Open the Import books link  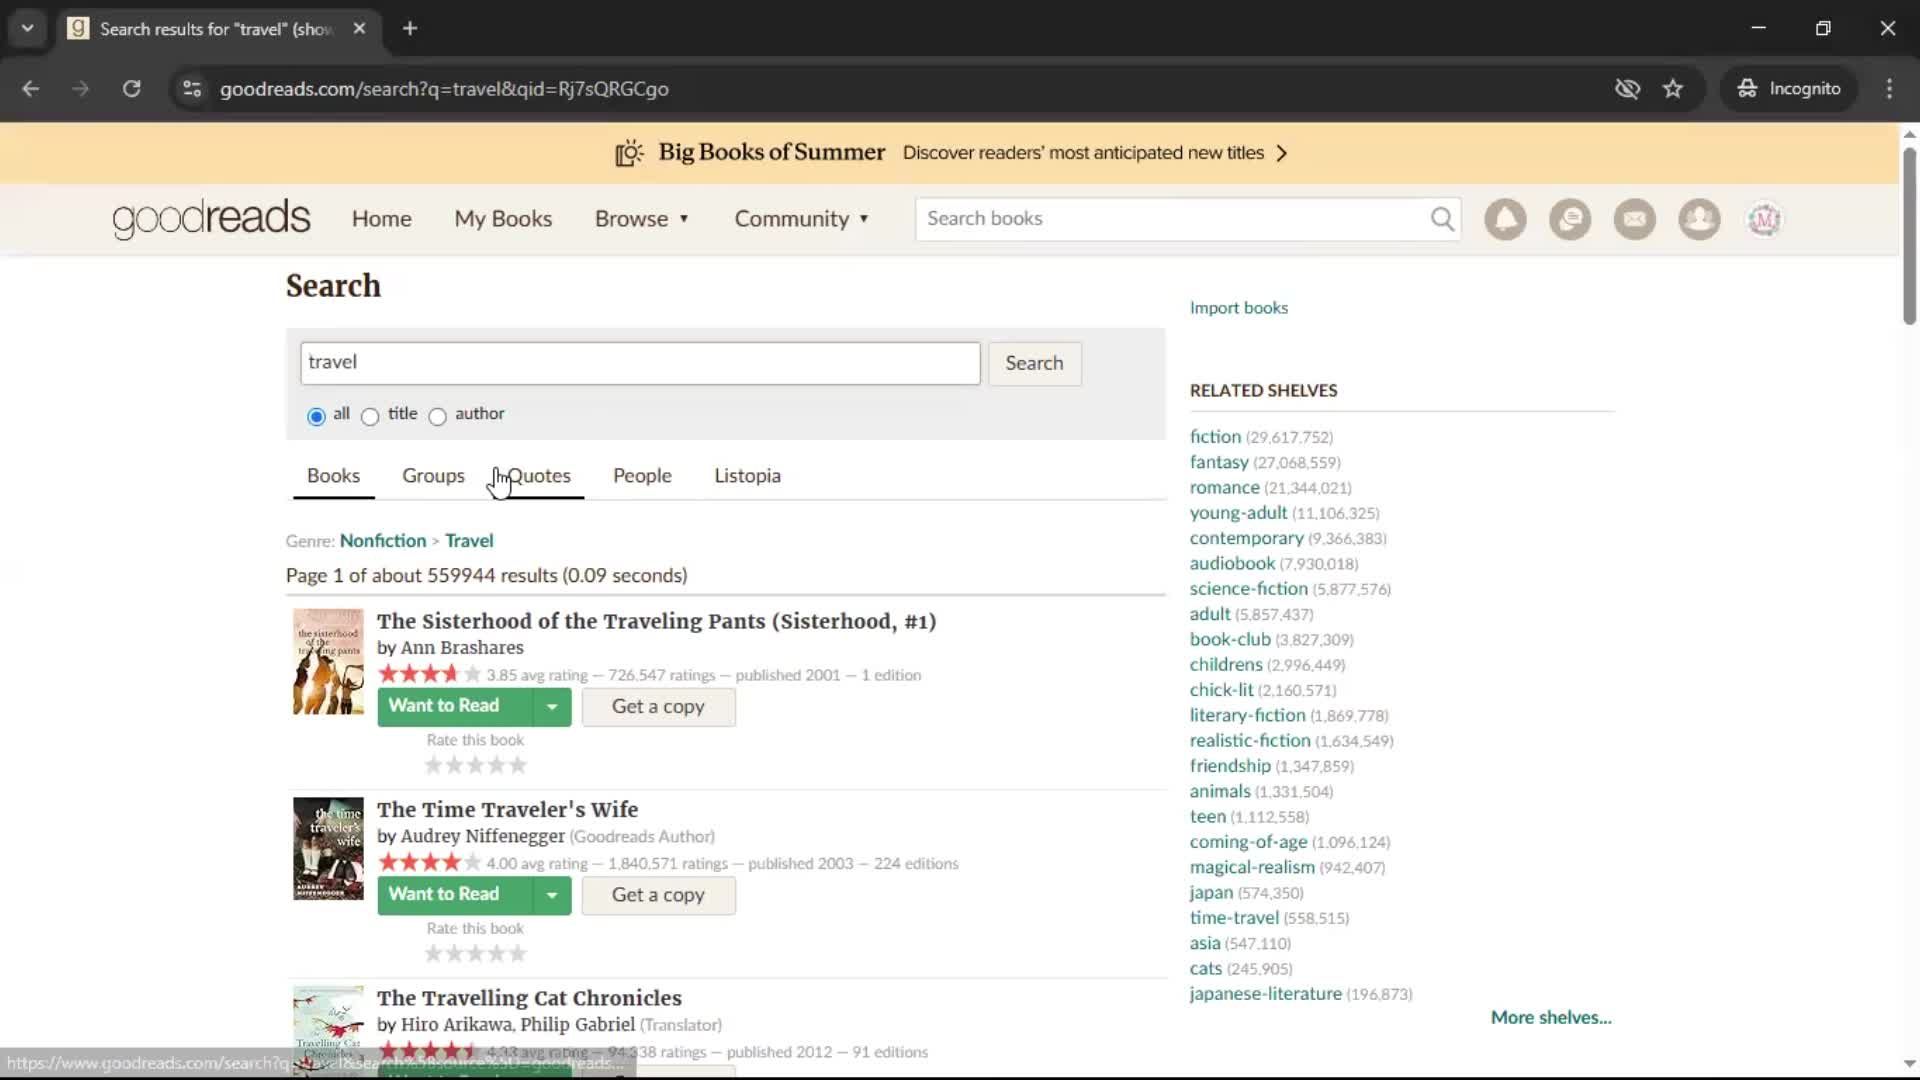click(1238, 308)
